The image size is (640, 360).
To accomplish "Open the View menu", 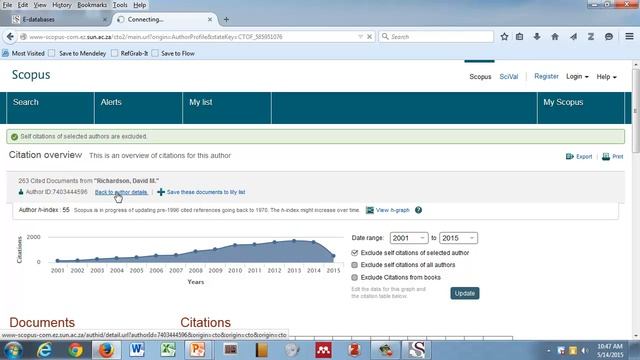I will [x=40, y=5].
